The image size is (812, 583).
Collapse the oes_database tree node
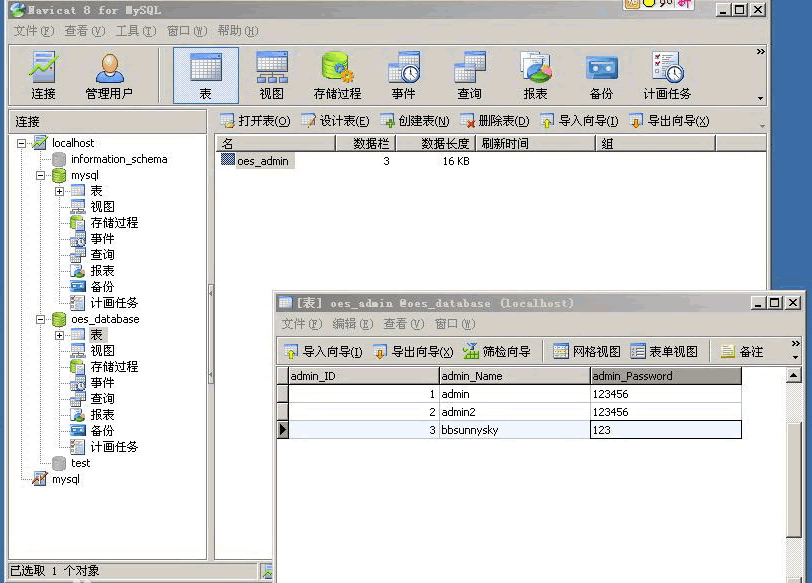[x=41, y=319]
